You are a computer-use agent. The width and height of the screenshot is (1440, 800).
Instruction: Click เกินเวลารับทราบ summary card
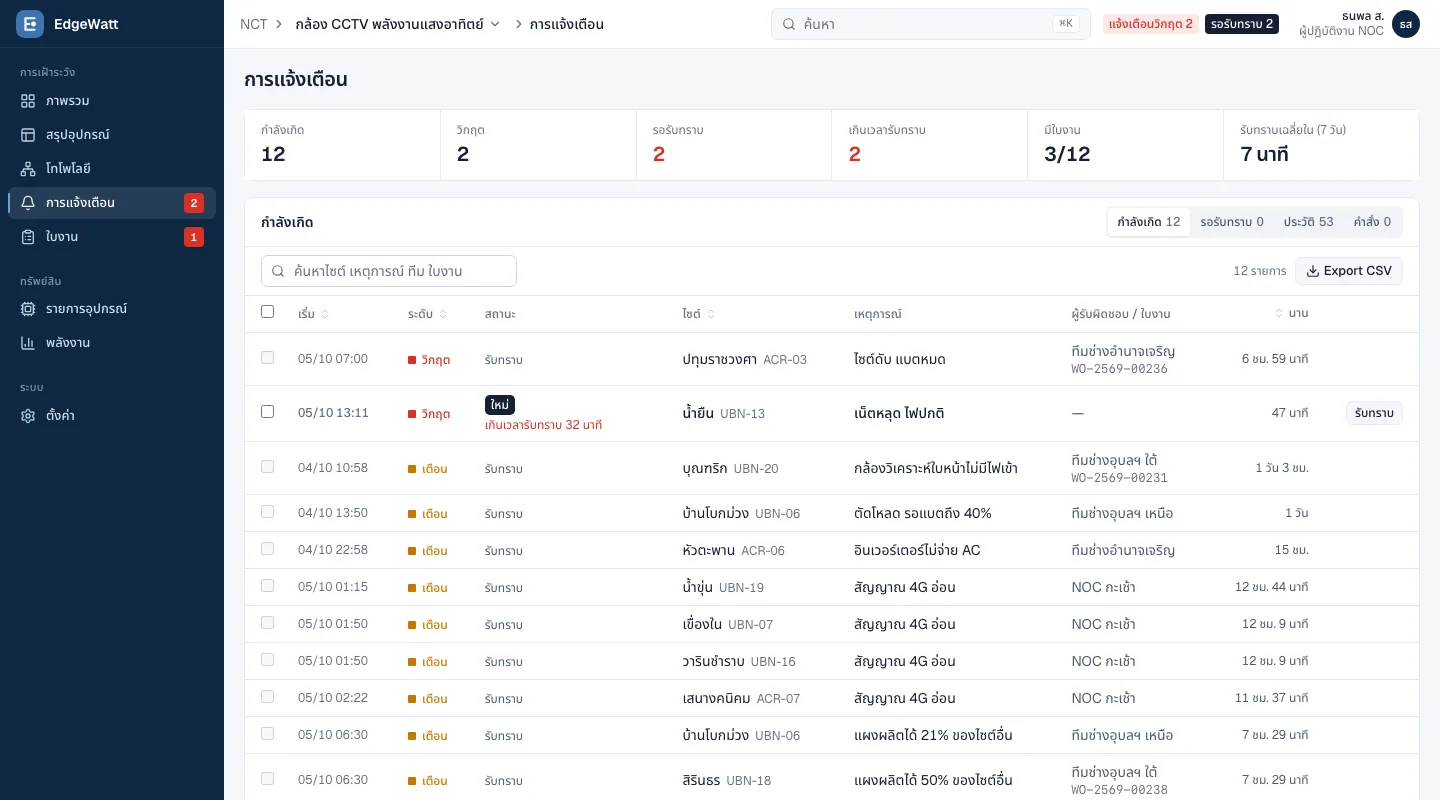coord(930,145)
